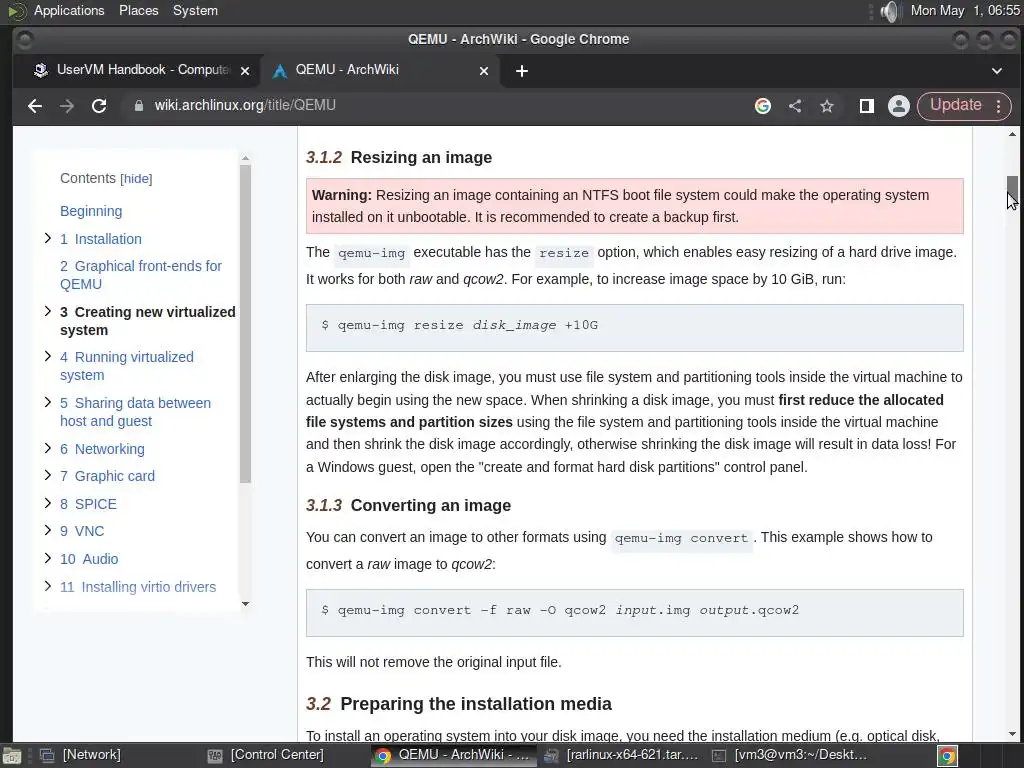This screenshot has width=1024, height=768.
Task: Click the page scrollbar down arrow
Action: [x=1012, y=734]
